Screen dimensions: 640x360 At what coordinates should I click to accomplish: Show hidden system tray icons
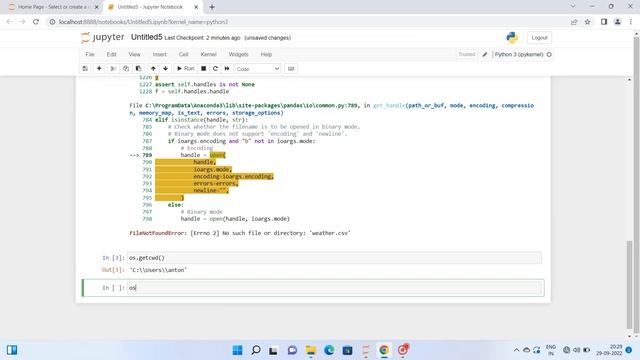pyautogui.click(x=516, y=350)
